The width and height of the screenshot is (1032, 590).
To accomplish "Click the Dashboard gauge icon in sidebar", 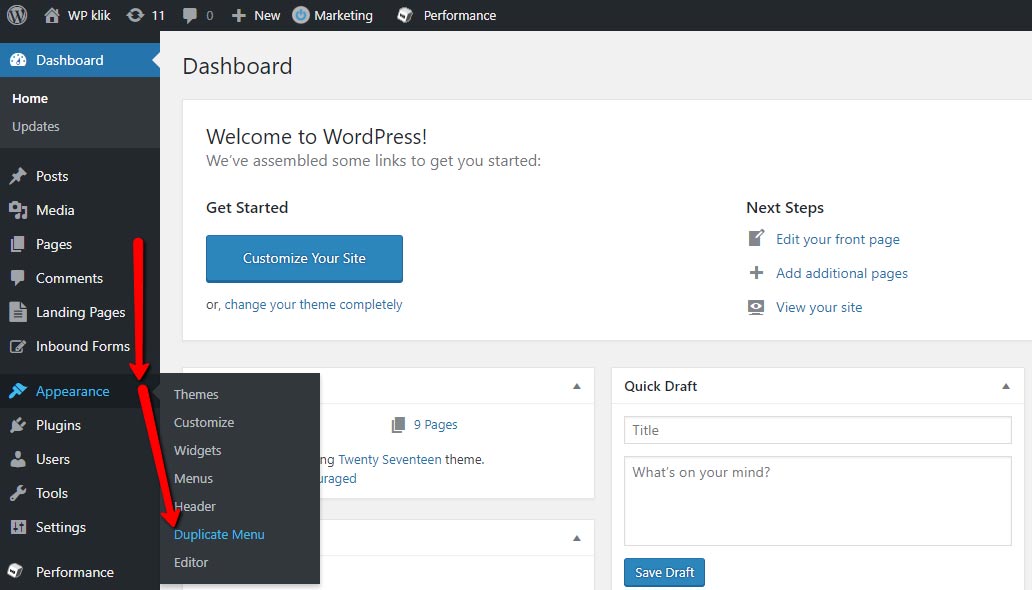I will coord(18,60).
